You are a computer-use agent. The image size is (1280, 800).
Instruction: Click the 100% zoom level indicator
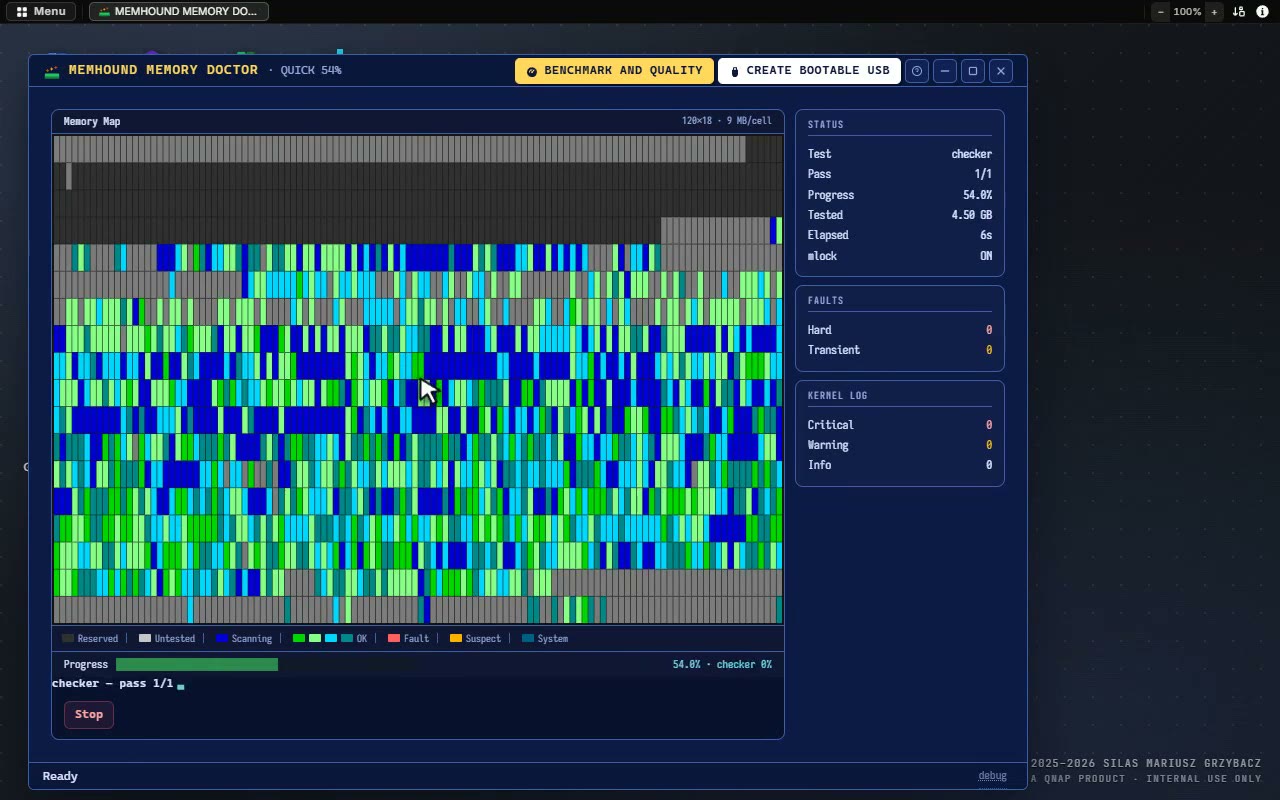1188,12
